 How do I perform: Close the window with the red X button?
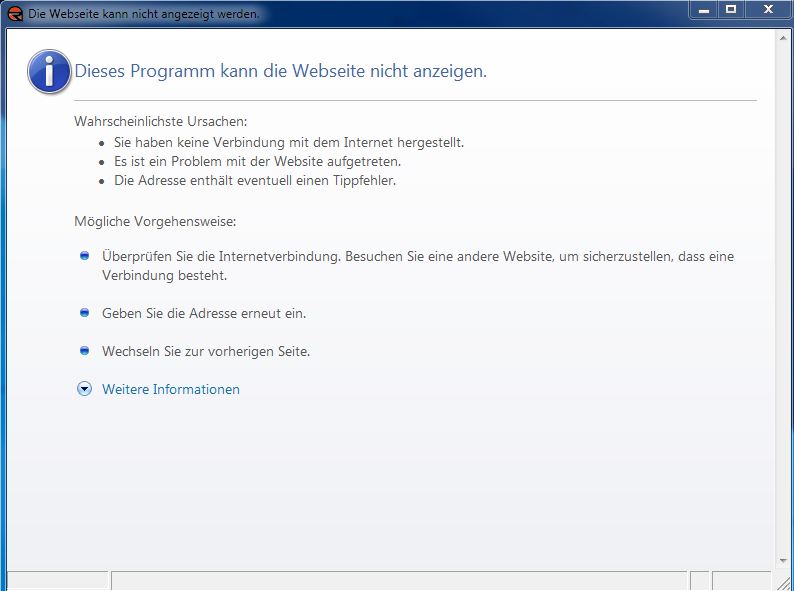tap(768, 9)
